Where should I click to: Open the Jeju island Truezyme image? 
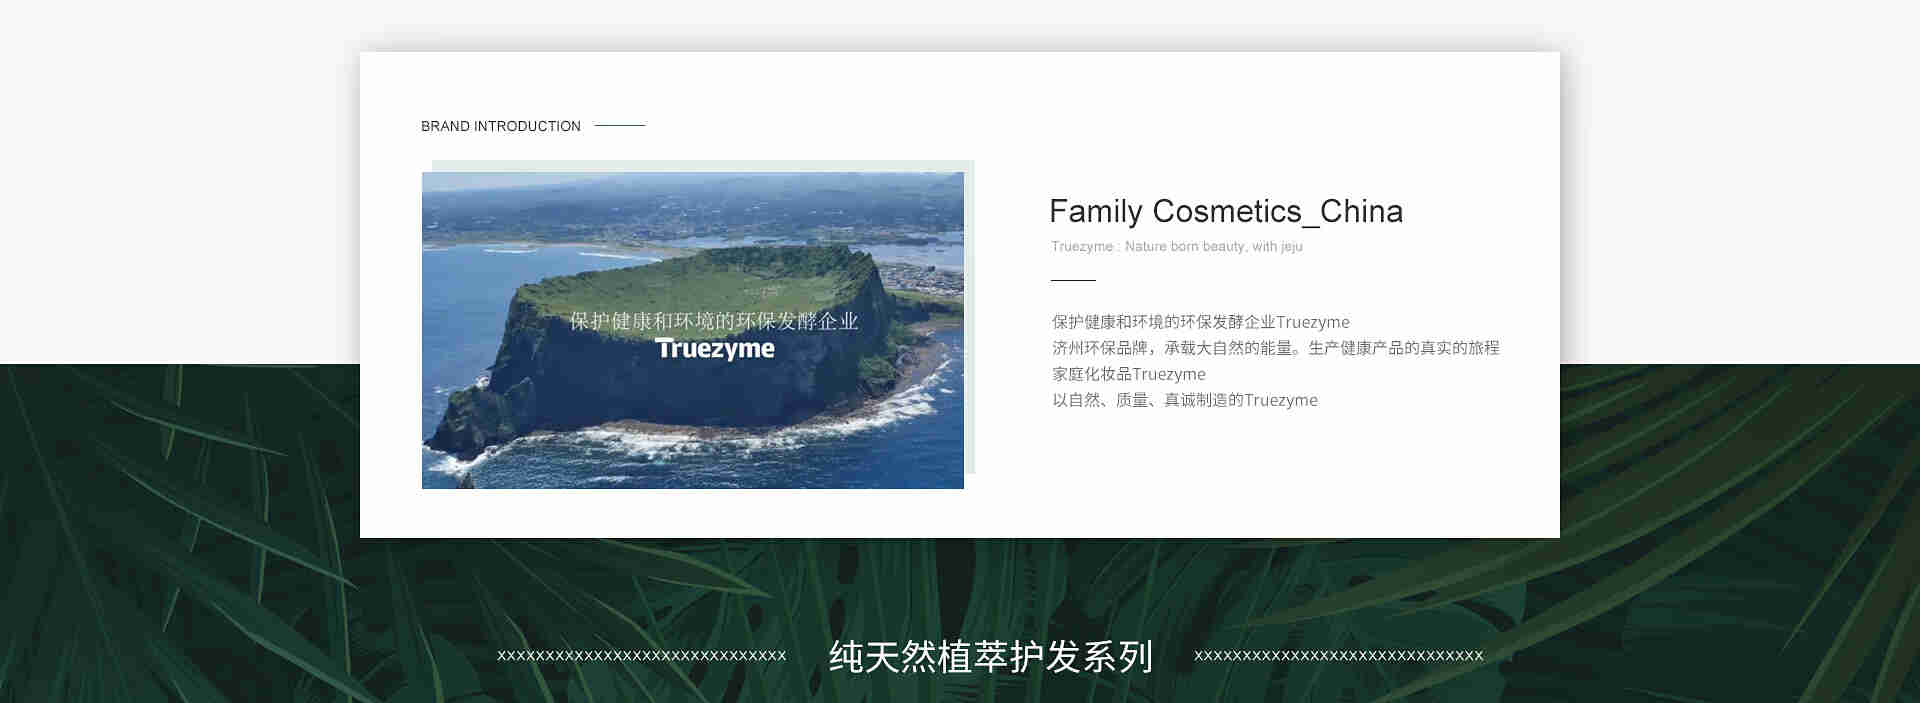coord(692,330)
